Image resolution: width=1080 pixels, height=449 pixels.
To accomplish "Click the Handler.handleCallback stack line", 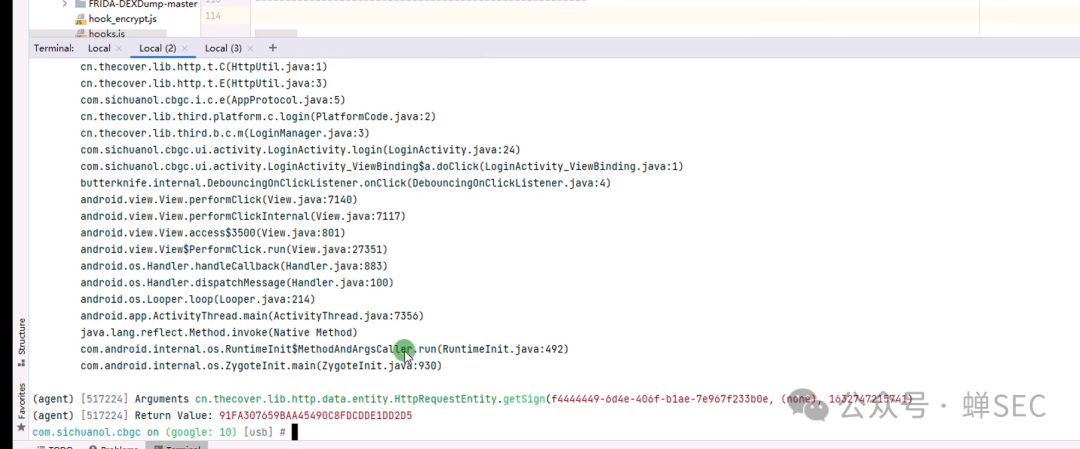I will [234, 266].
